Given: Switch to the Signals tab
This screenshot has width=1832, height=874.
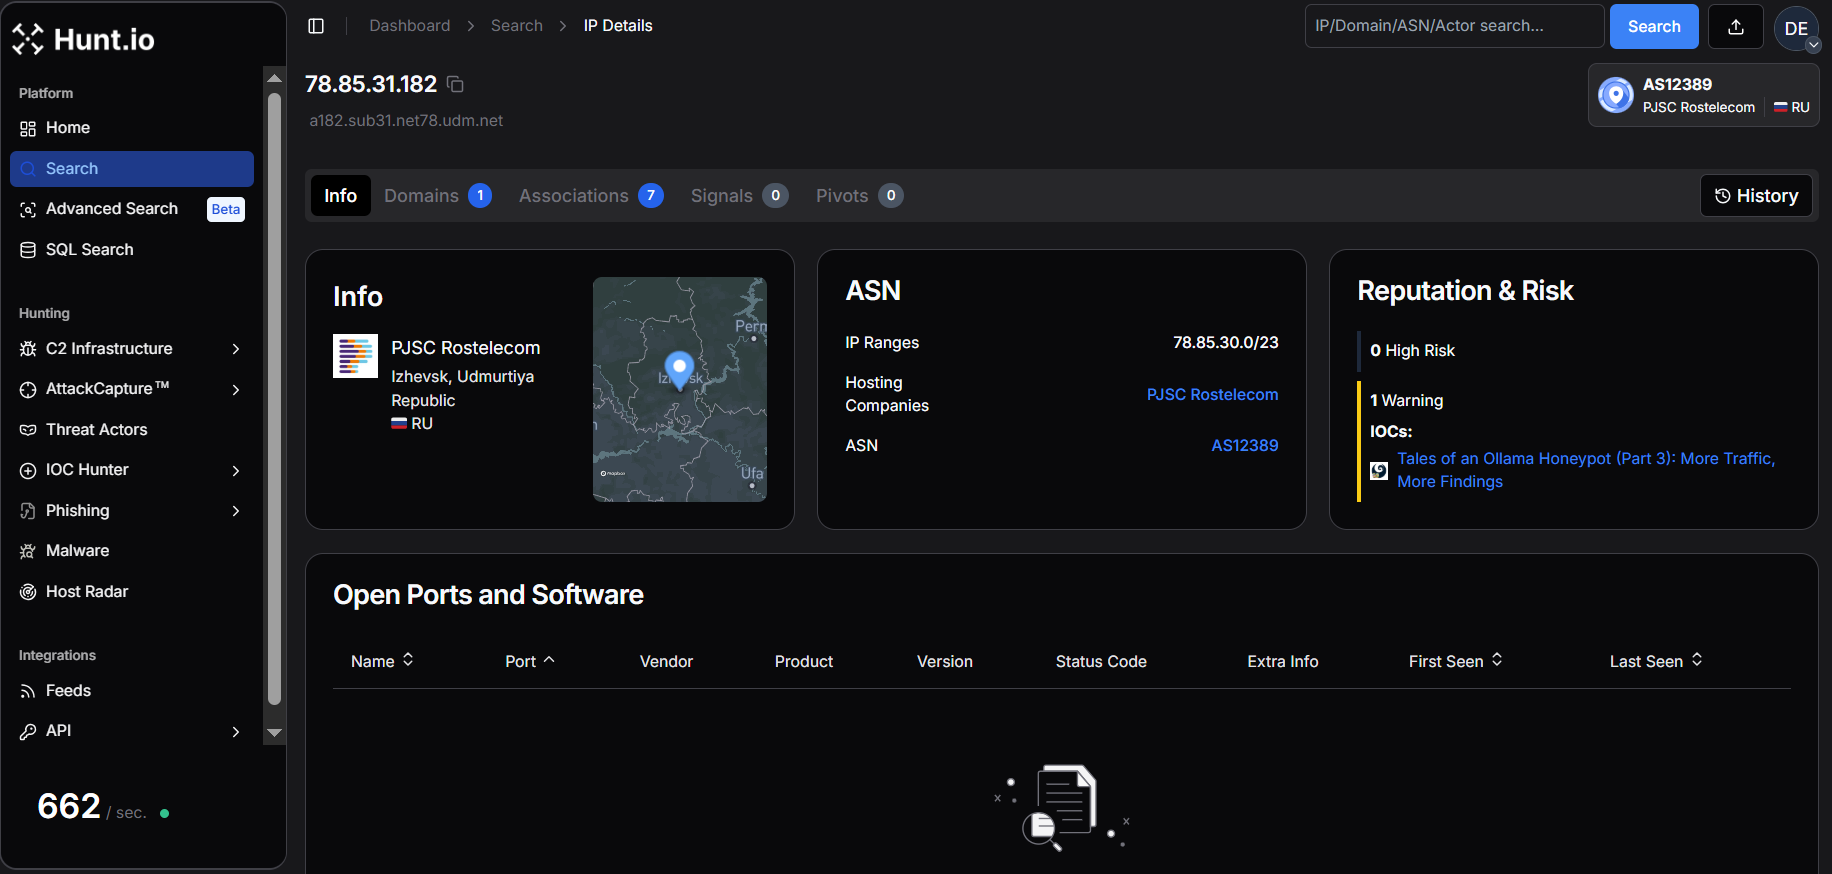Looking at the screenshot, I should pyautogui.click(x=739, y=196).
